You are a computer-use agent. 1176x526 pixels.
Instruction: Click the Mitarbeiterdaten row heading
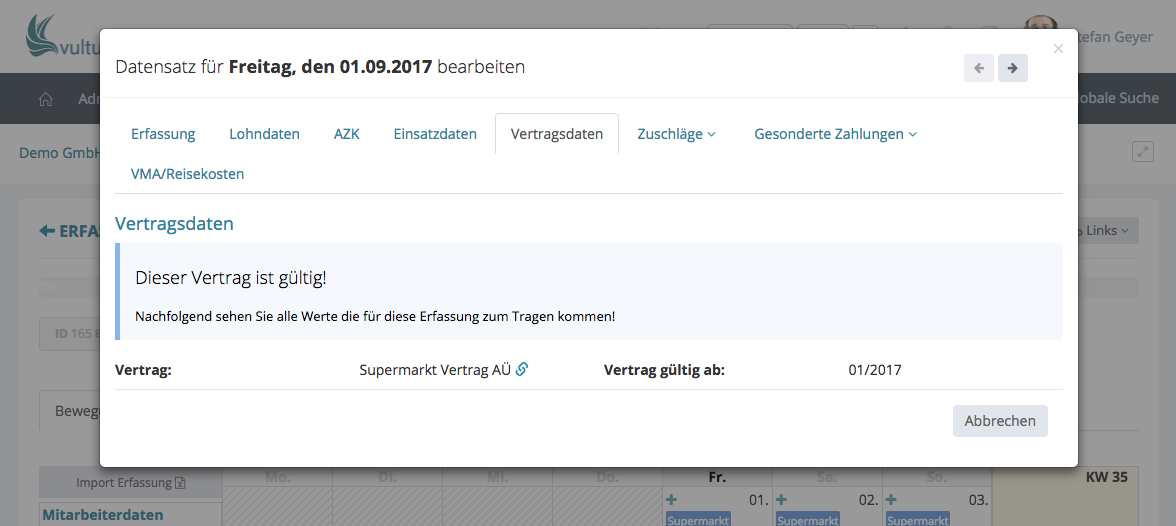(x=102, y=516)
